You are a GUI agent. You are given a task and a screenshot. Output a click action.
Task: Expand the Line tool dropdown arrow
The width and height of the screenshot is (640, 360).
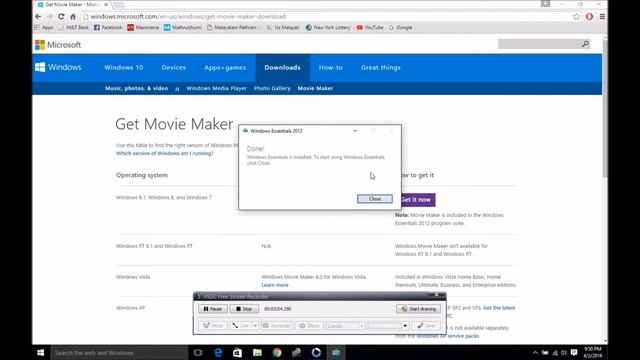pos(255,326)
